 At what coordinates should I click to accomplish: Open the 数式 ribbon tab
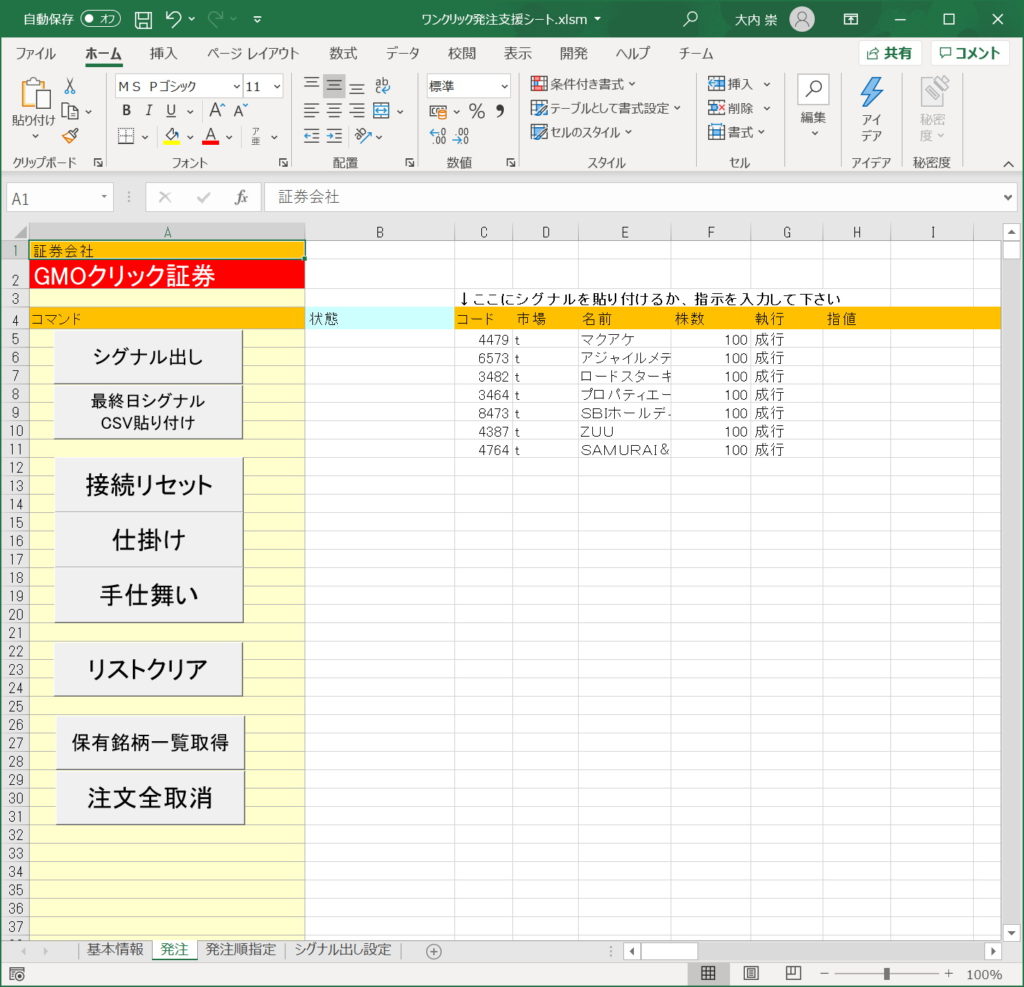click(343, 54)
